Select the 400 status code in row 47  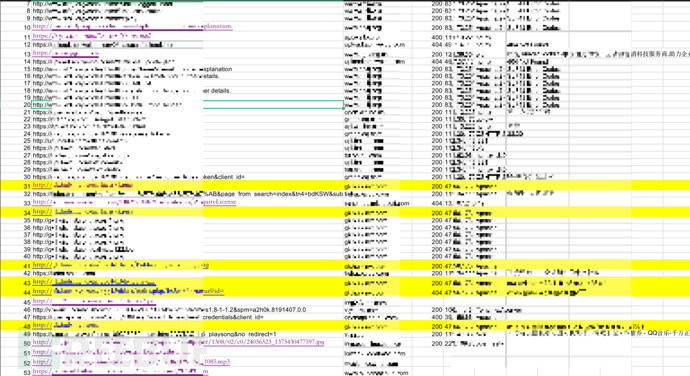437,317
